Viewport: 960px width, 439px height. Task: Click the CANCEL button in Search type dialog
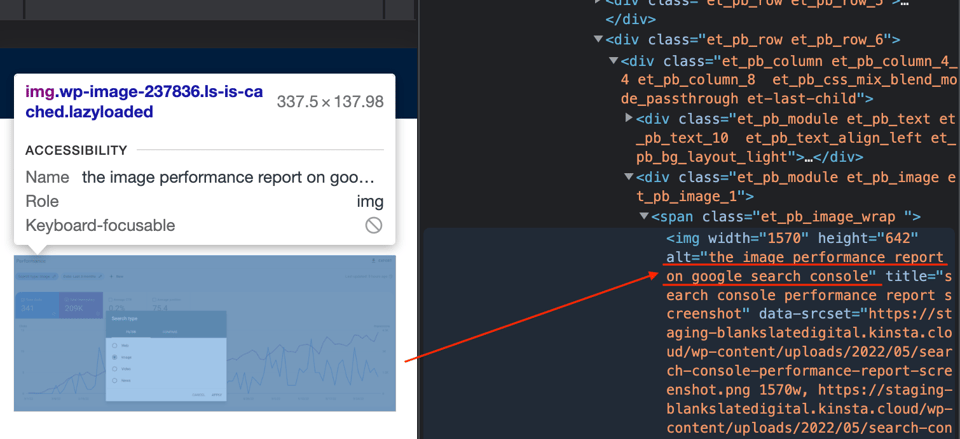click(198, 395)
